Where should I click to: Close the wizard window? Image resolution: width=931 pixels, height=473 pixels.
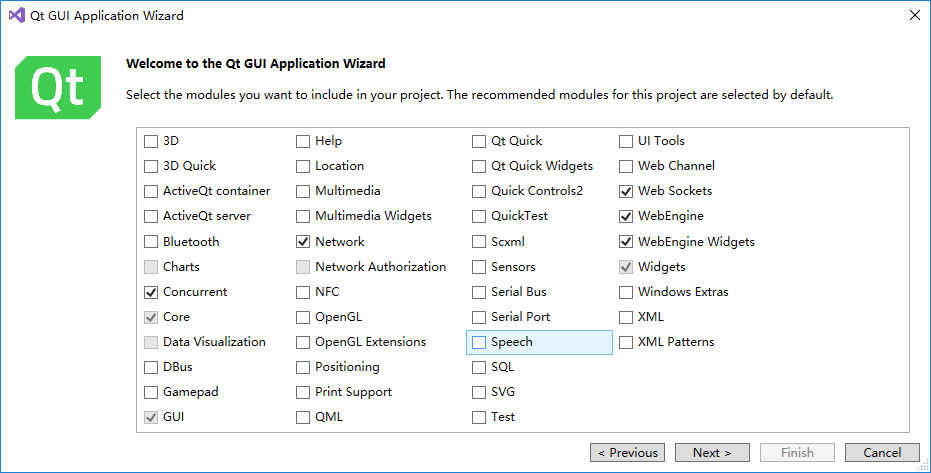(915, 15)
